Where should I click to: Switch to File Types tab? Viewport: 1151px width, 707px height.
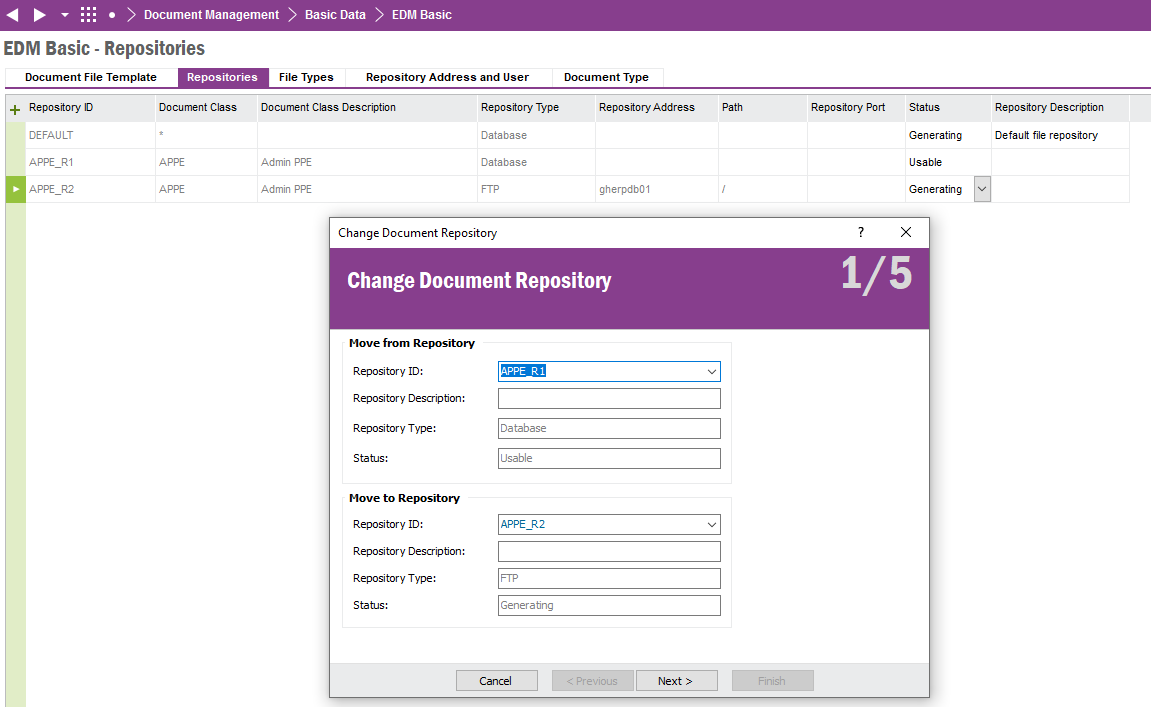click(x=306, y=77)
